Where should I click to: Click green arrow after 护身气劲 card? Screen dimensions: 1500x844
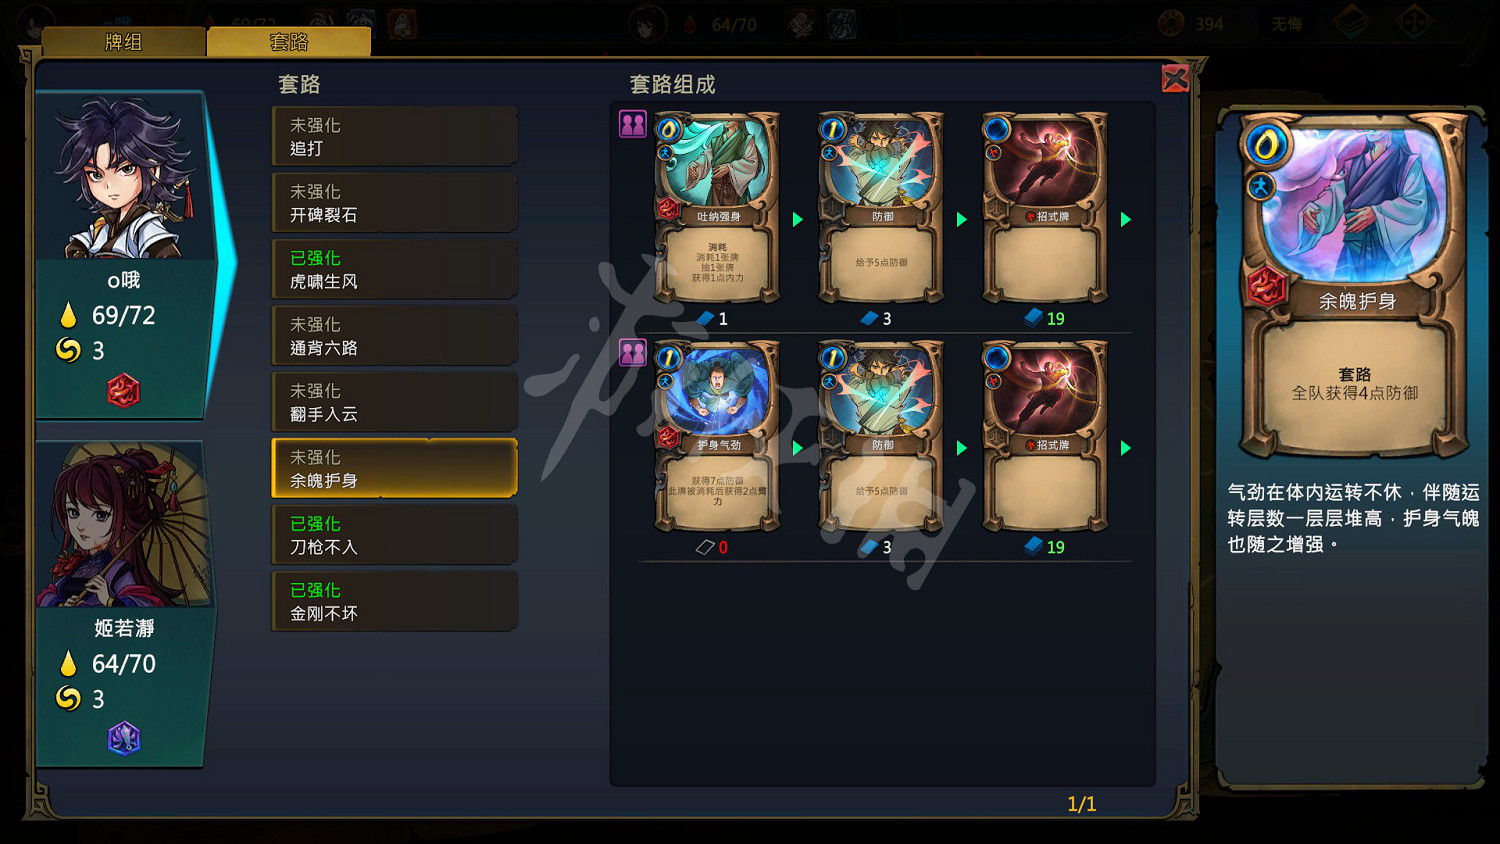[x=798, y=448]
